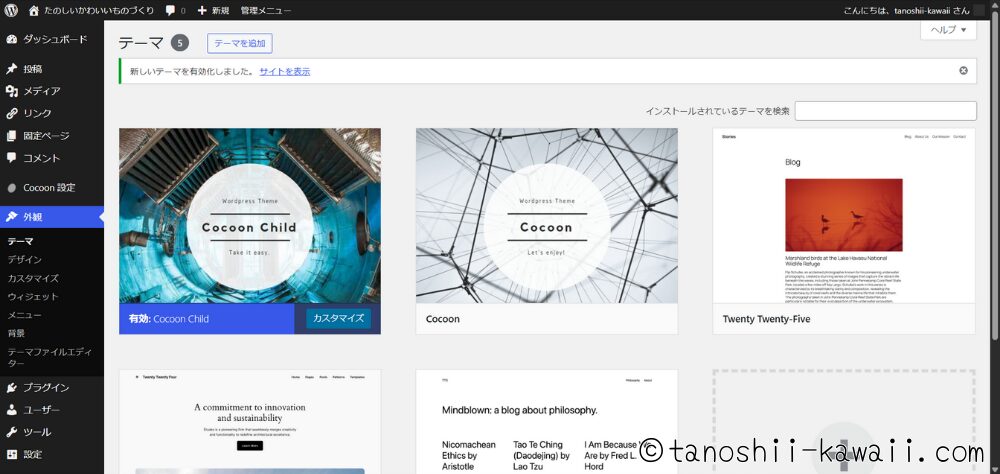Image resolution: width=1000 pixels, height=474 pixels.
Task: Click the カスタマイズ button on Cocoon Child
Action: [x=338, y=319]
